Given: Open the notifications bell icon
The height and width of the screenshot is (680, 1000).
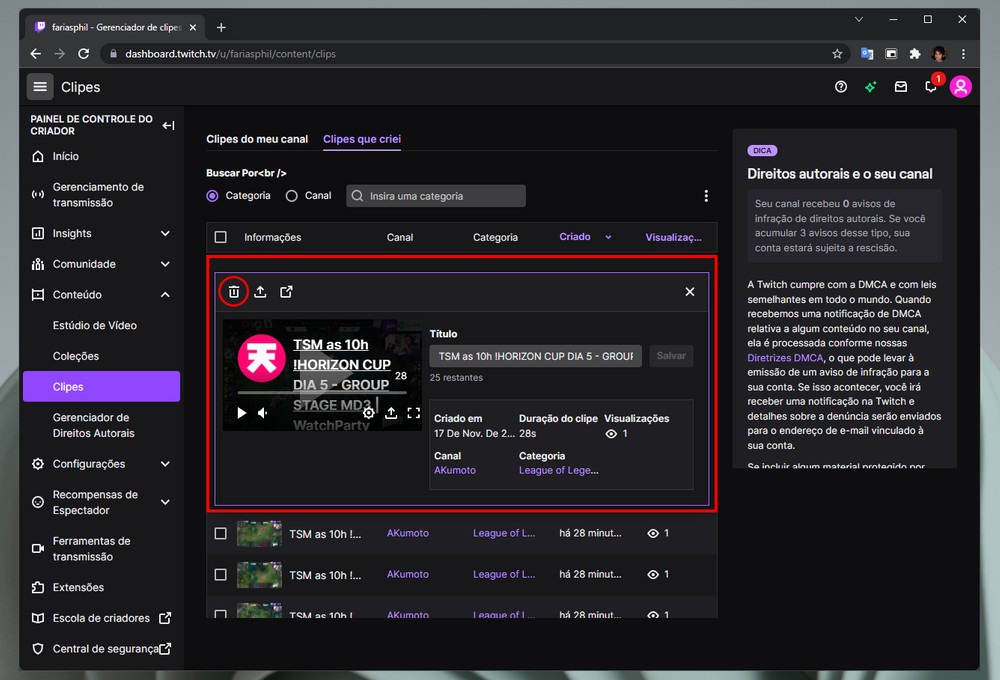Looking at the screenshot, I should pos(931,87).
